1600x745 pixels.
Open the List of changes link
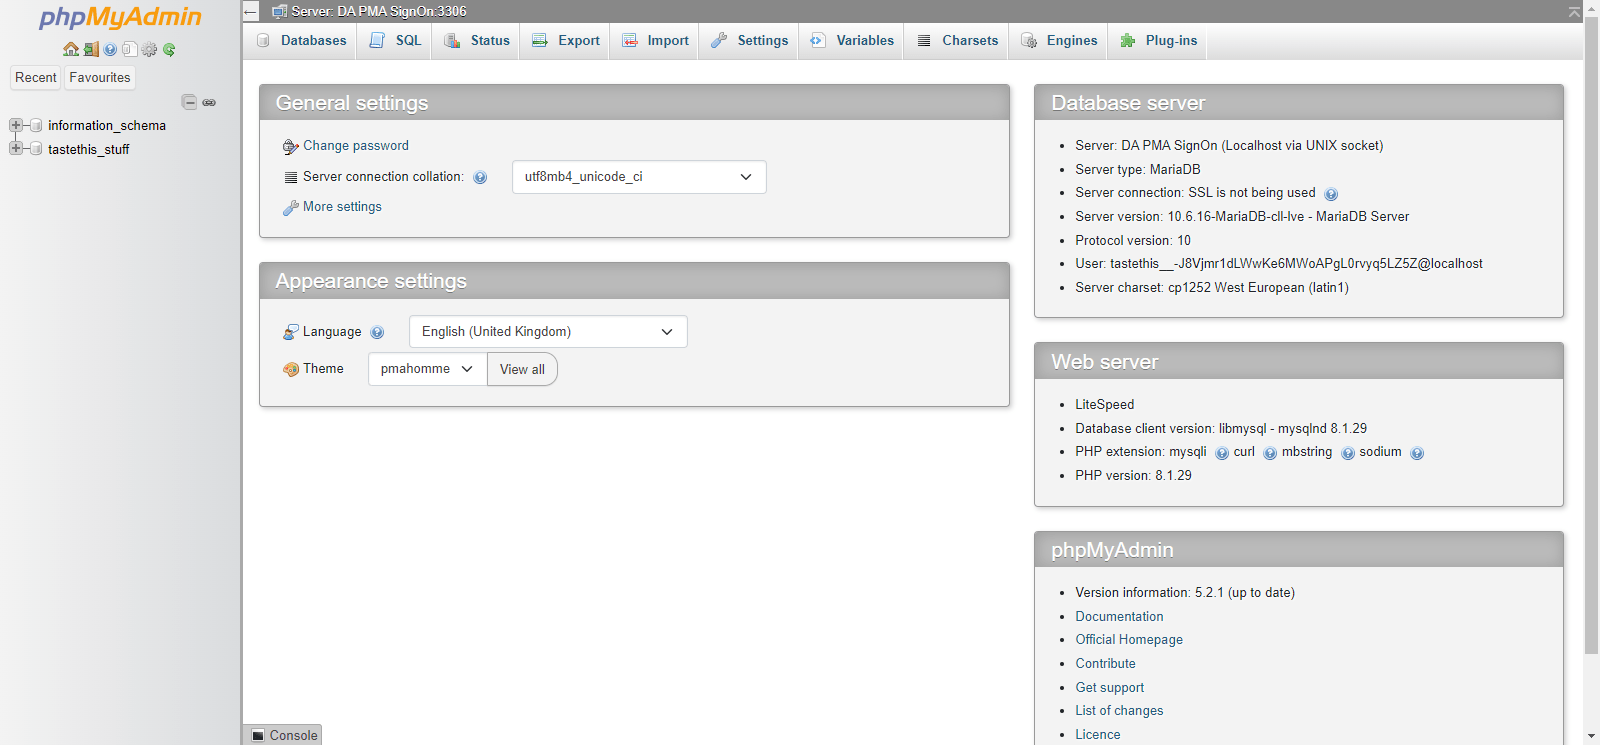pyautogui.click(x=1119, y=711)
